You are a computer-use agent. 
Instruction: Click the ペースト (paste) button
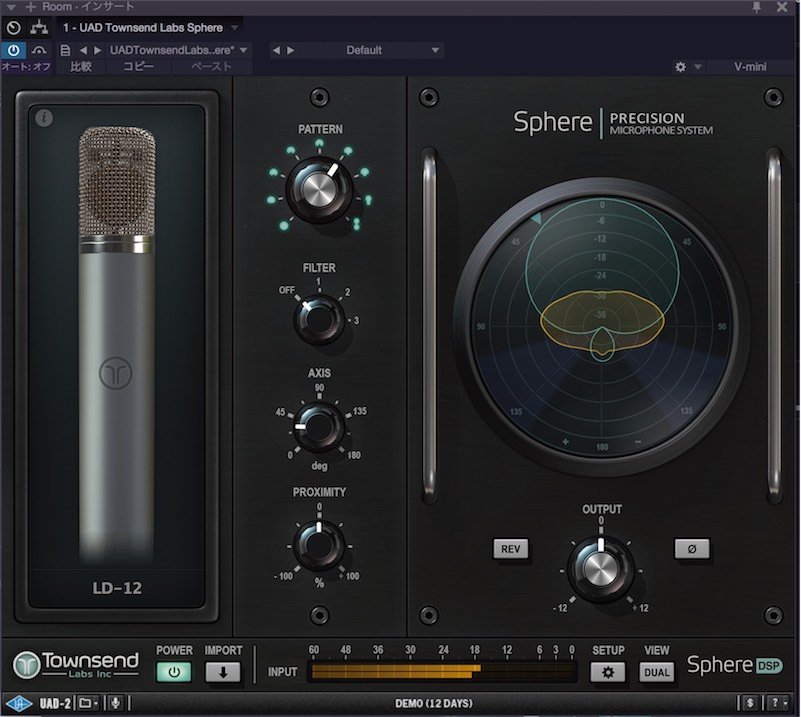click(211, 66)
